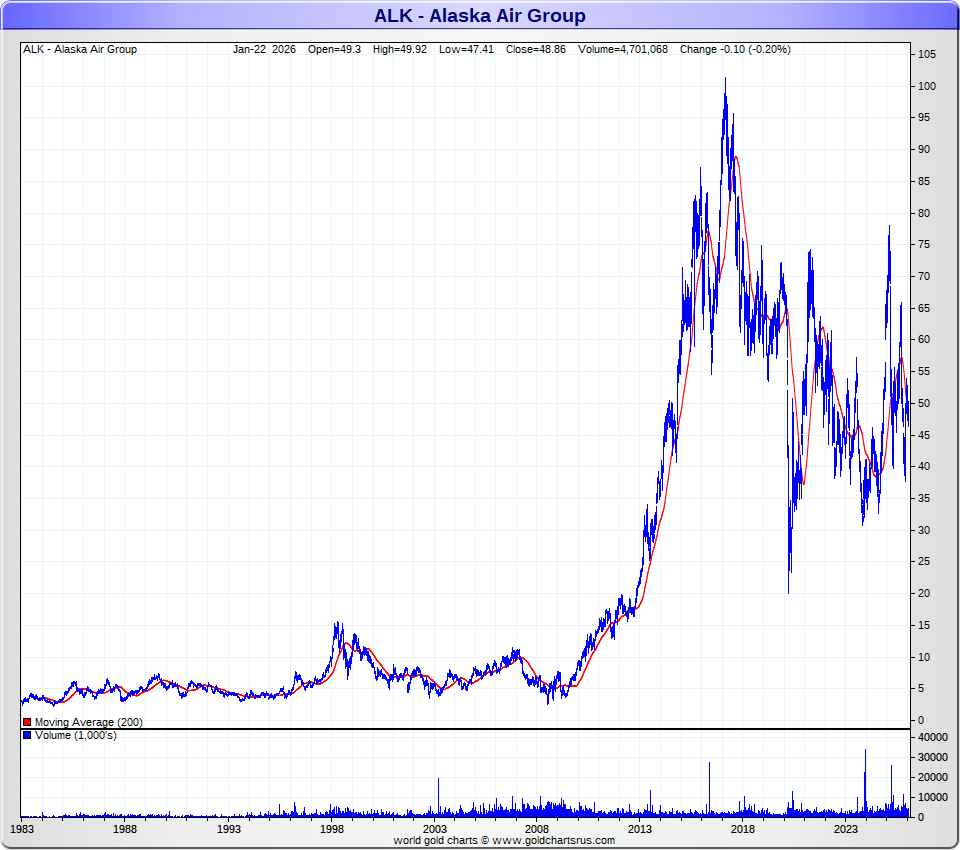Click the 2008 x-axis label
The height and width of the screenshot is (850, 960).
pyautogui.click(x=537, y=829)
